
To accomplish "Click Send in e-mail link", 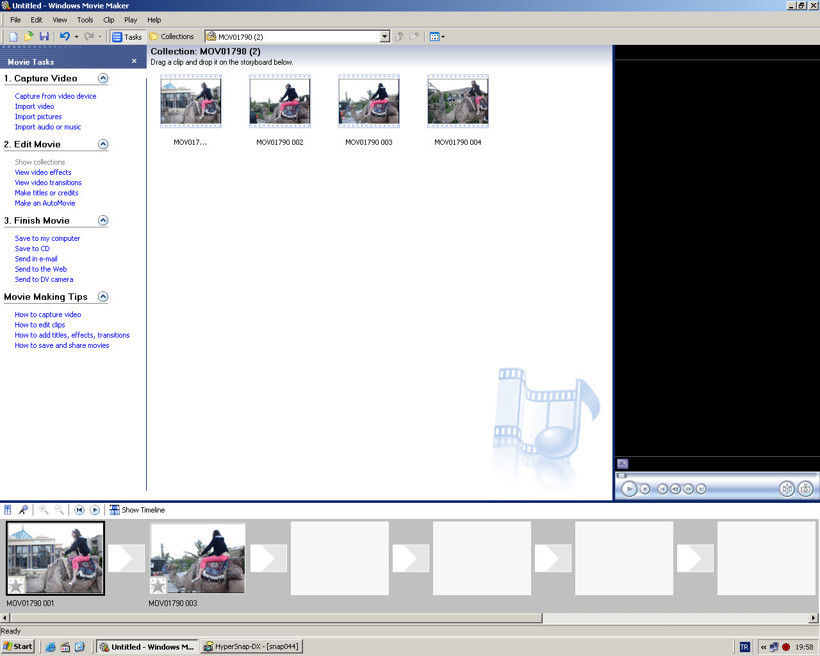I will tap(36, 258).
